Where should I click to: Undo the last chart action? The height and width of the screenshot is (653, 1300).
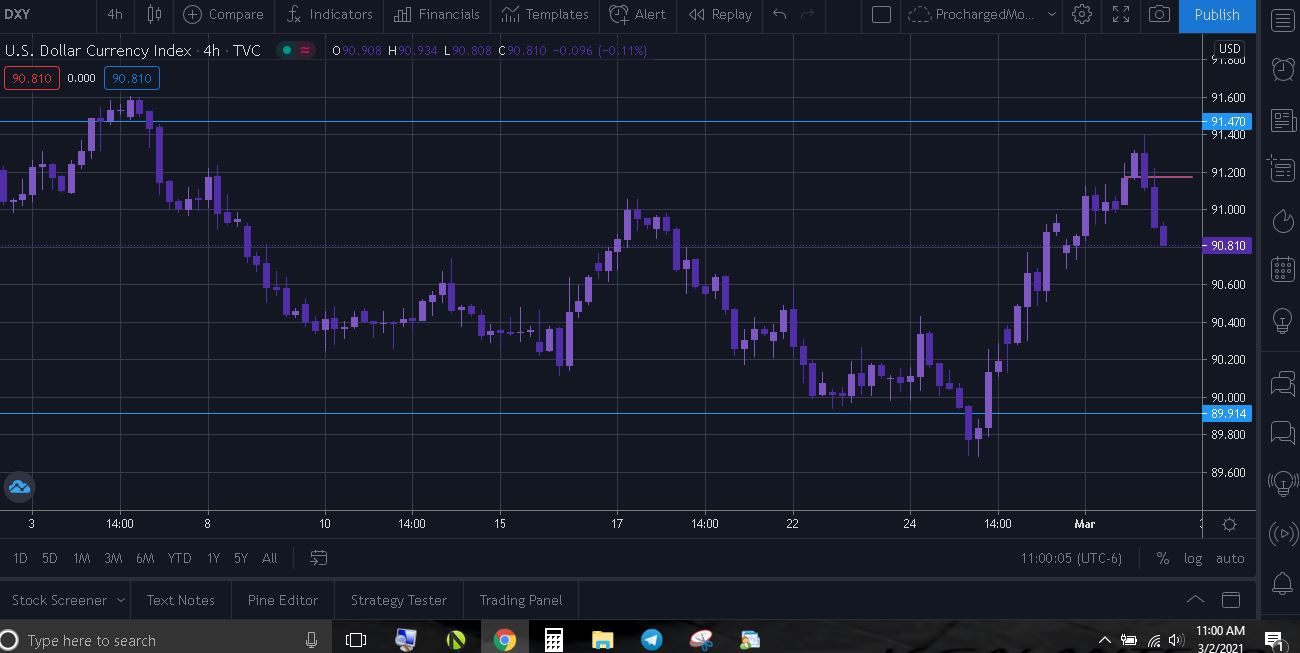tap(780, 14)
